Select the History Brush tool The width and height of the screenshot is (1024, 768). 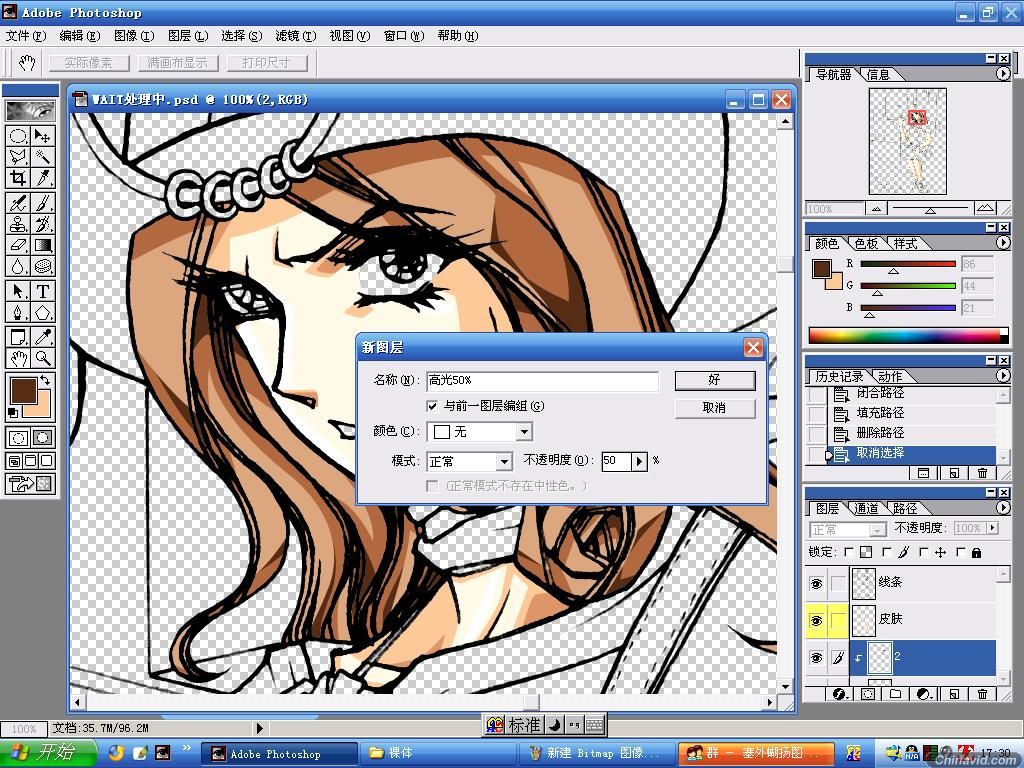[x=42, y=224]
